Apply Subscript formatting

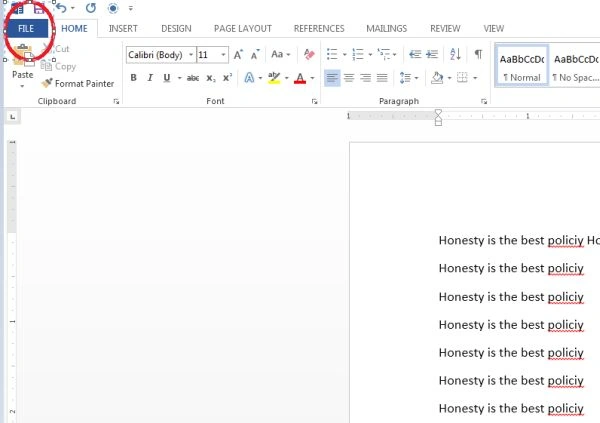click(x=211, y=78)
